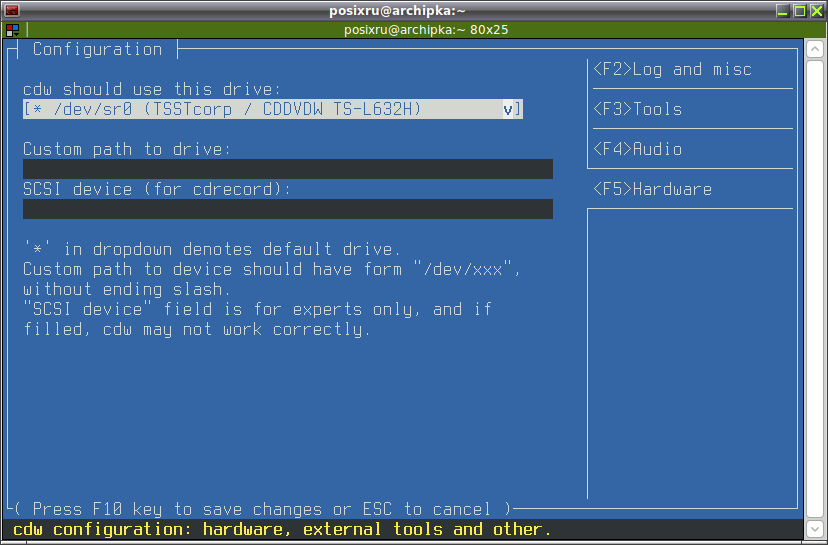
Task: Click the scrollbar up arrow
Action: [x=815, y=49]
